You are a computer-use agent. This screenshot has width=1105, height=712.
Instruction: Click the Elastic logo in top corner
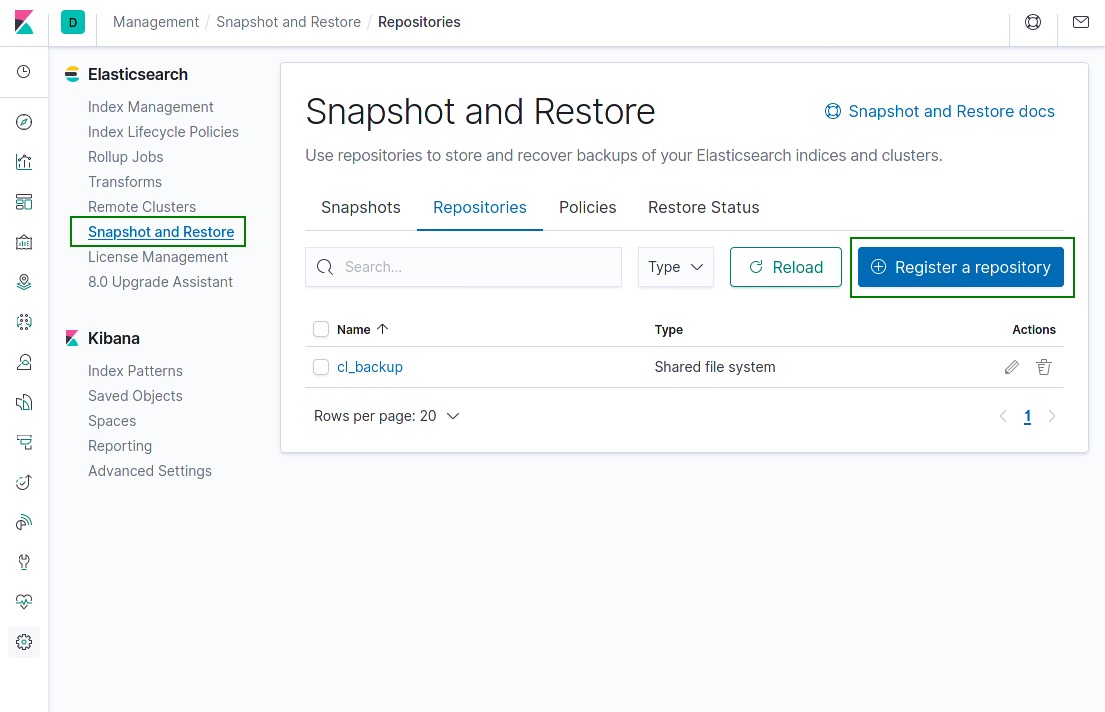[x=24, y=21]
